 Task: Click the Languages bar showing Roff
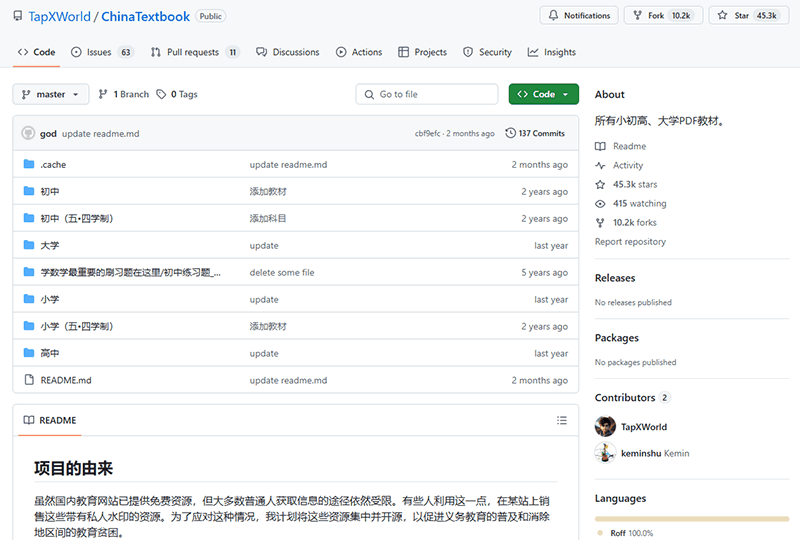(x=692, y=519)
